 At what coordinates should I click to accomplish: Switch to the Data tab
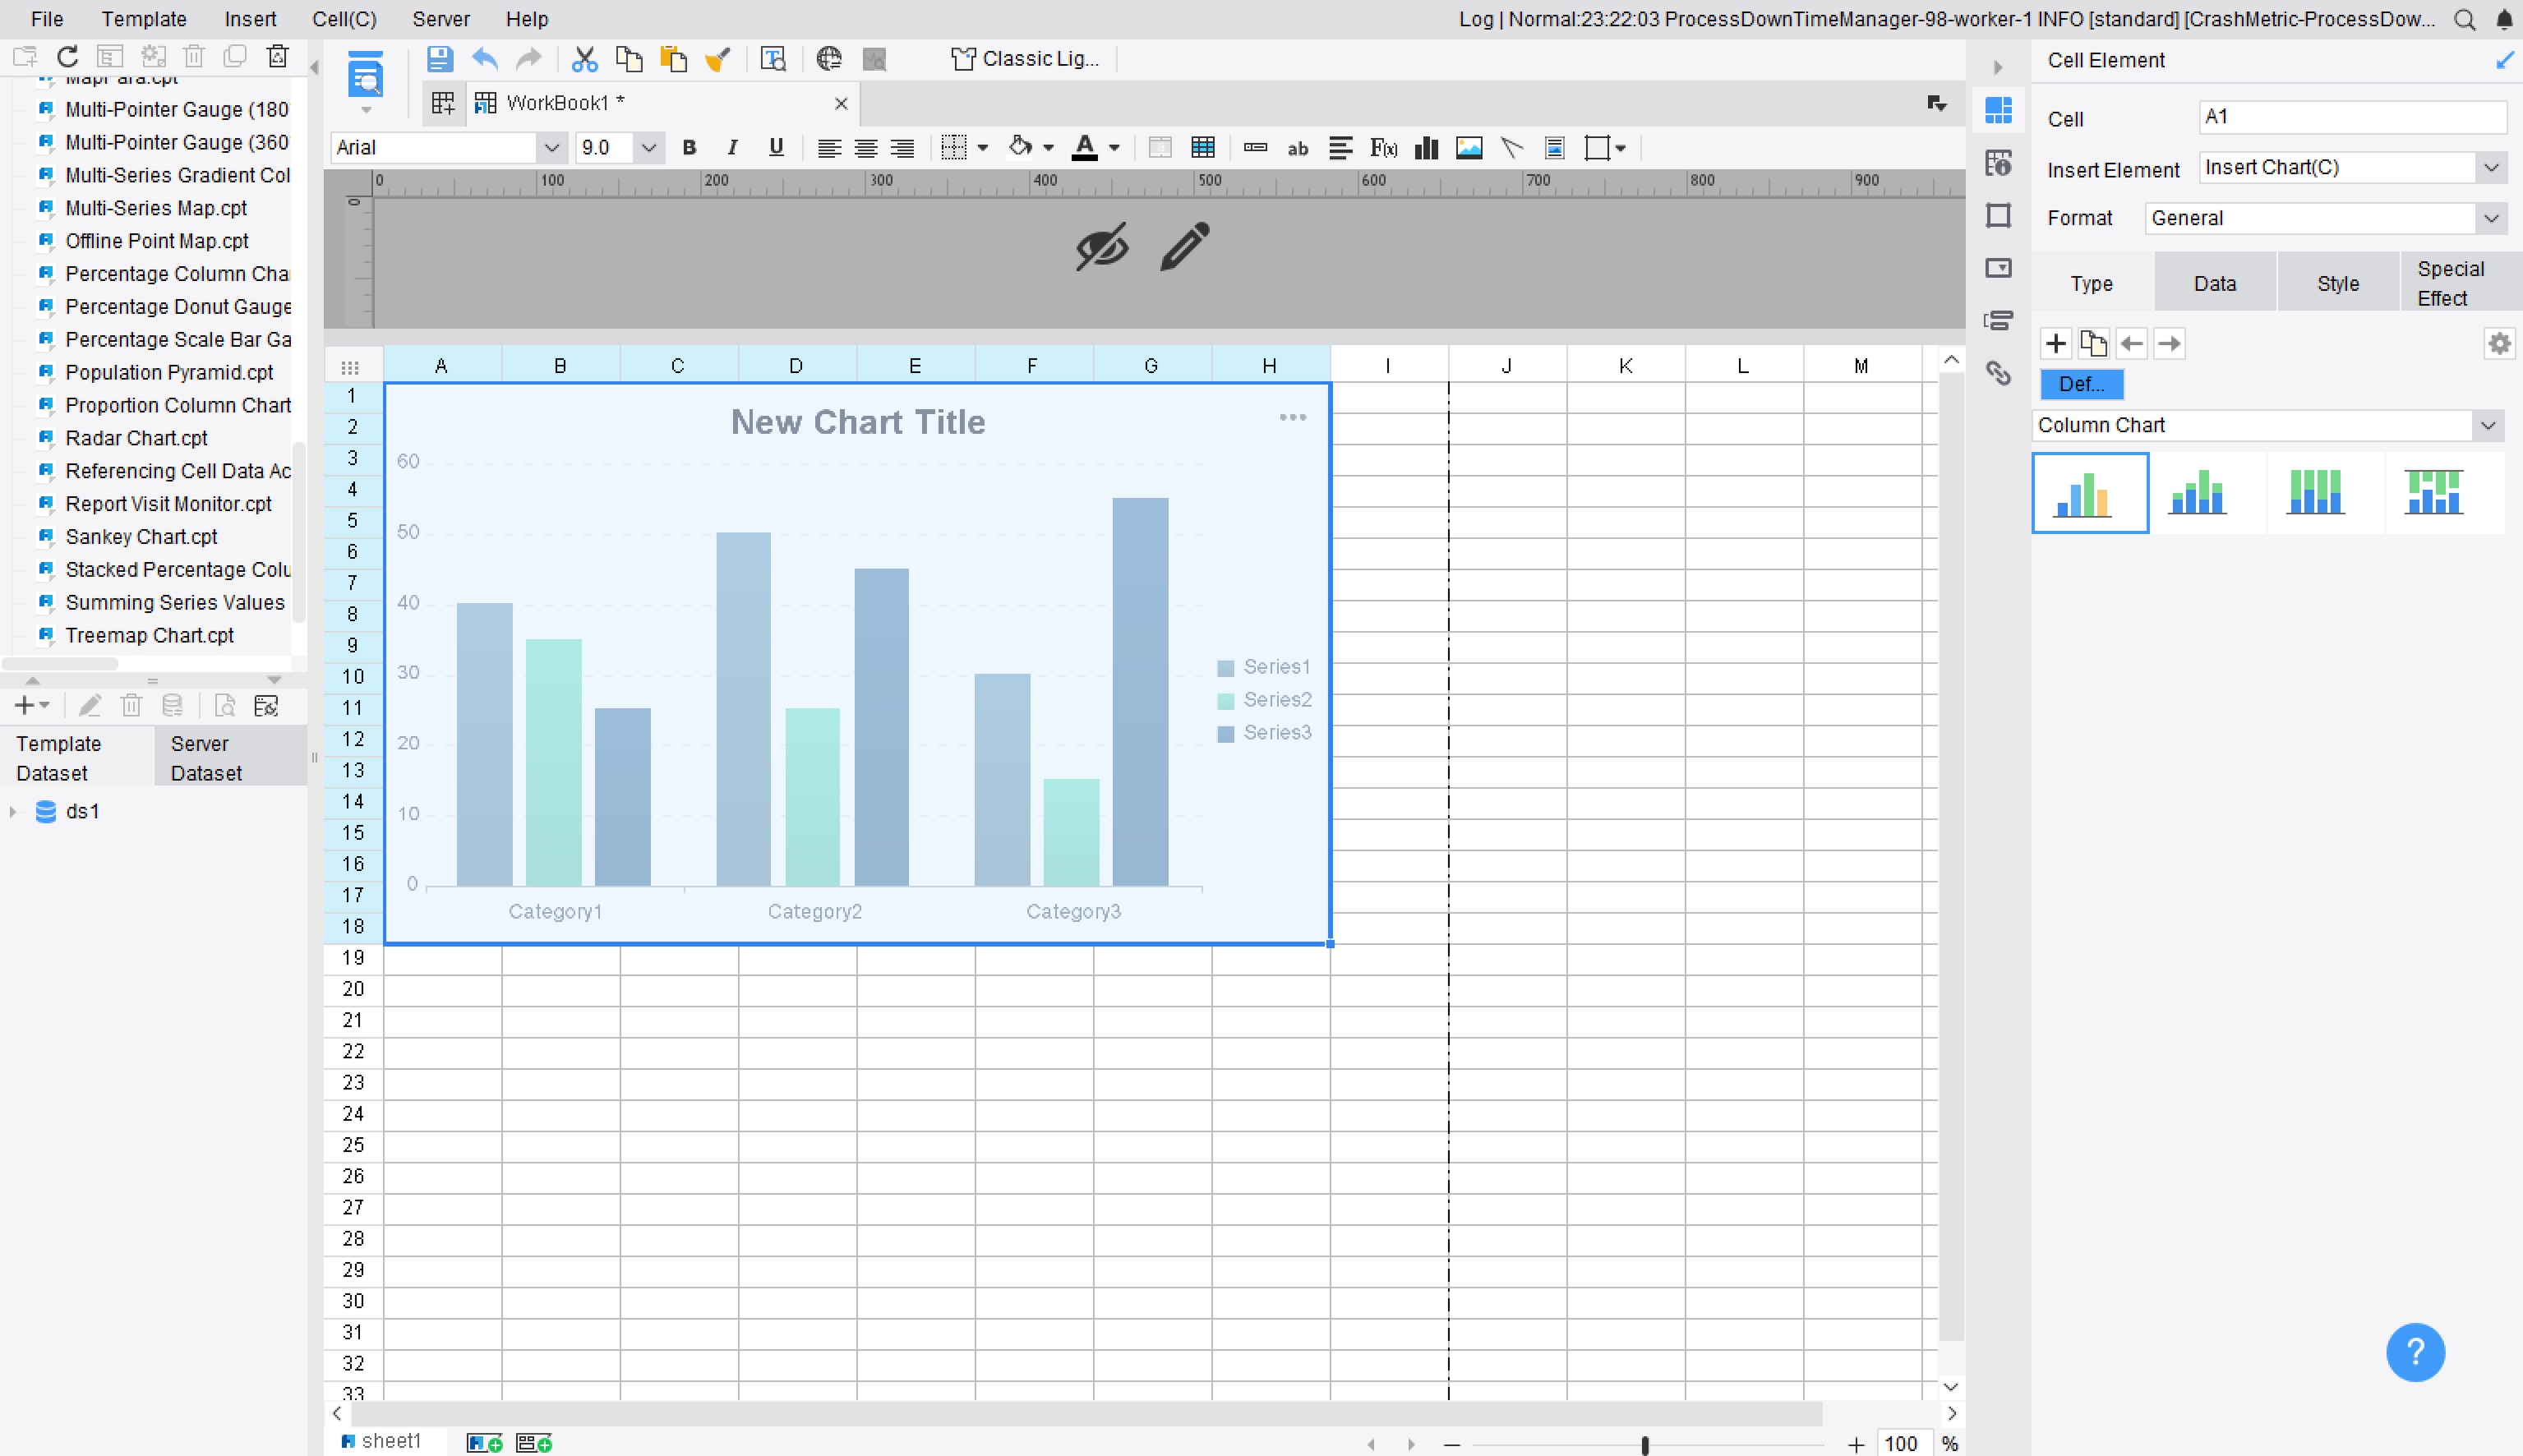2215,283
